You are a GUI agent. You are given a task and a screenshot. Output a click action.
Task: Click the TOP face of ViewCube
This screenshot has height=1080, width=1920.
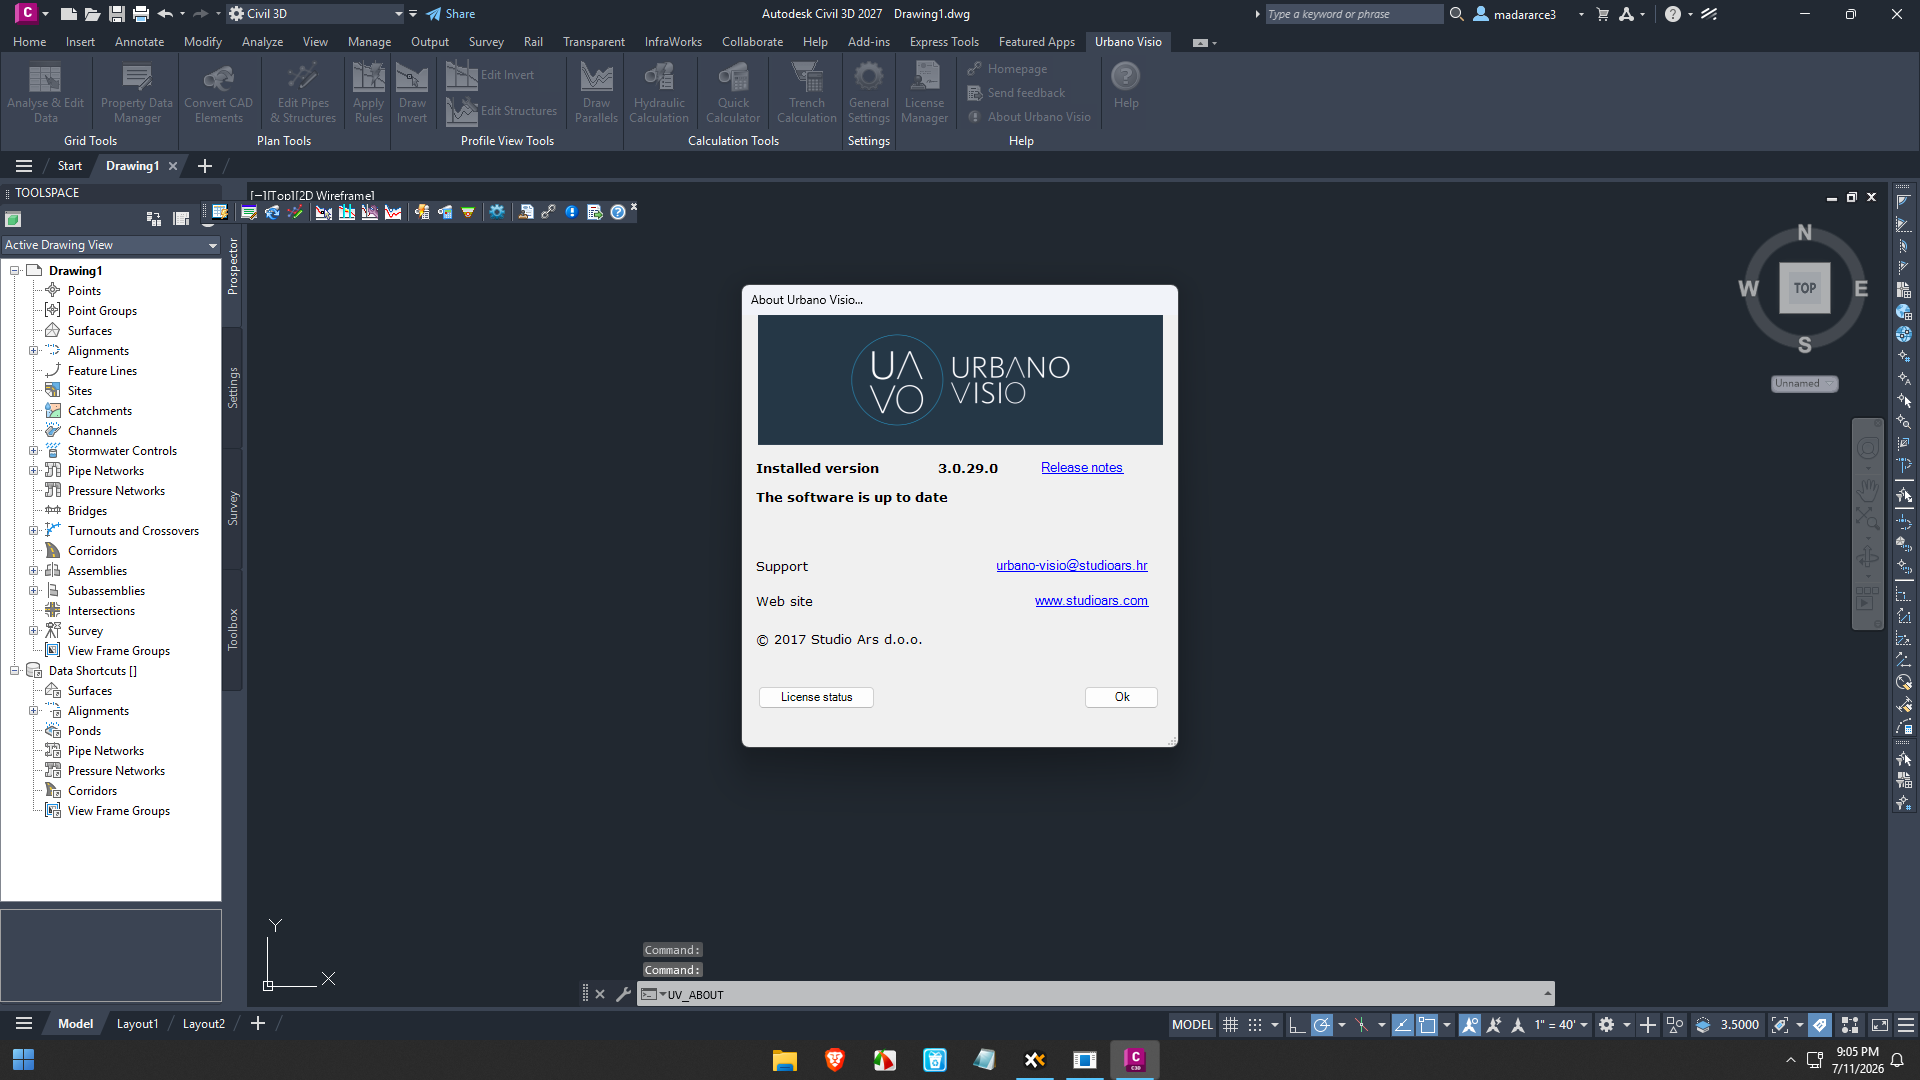point(1804,288)
